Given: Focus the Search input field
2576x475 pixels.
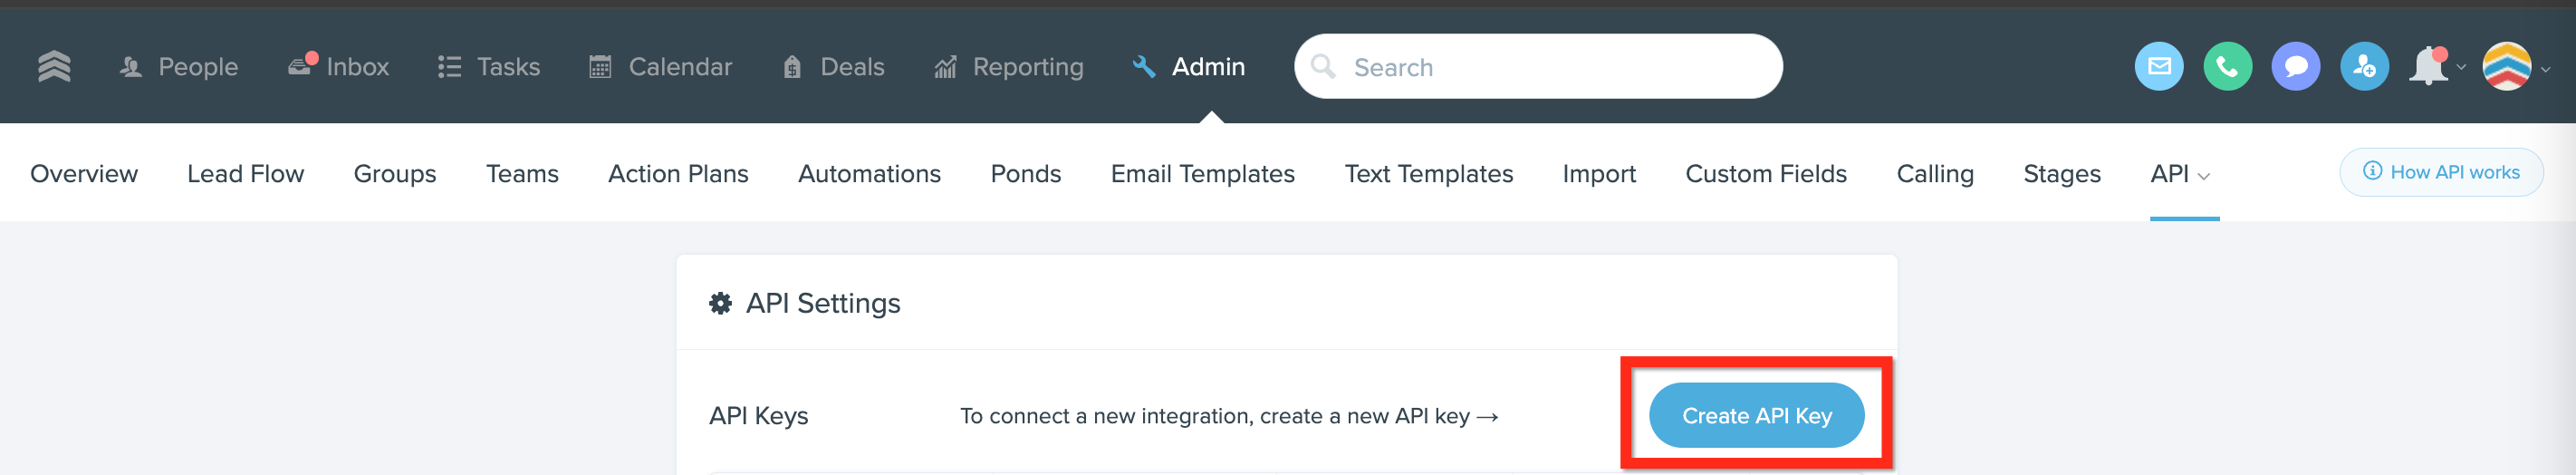Looking at the screenshot, I should (1537, 67).
